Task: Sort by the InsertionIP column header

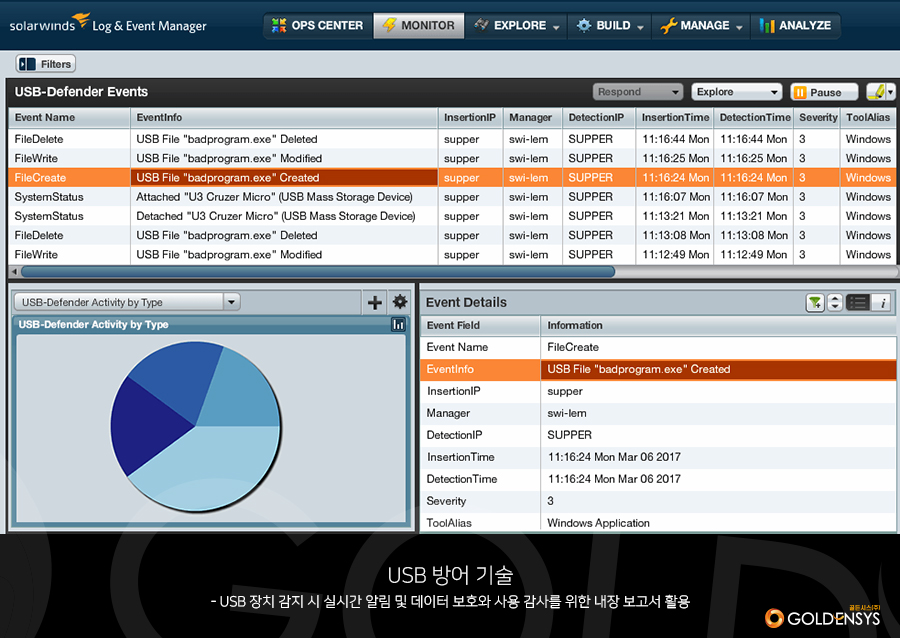Action: 470,118
